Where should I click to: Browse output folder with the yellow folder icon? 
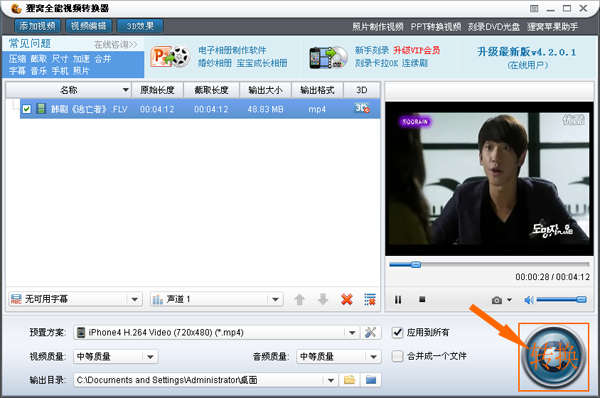[349, 380]
